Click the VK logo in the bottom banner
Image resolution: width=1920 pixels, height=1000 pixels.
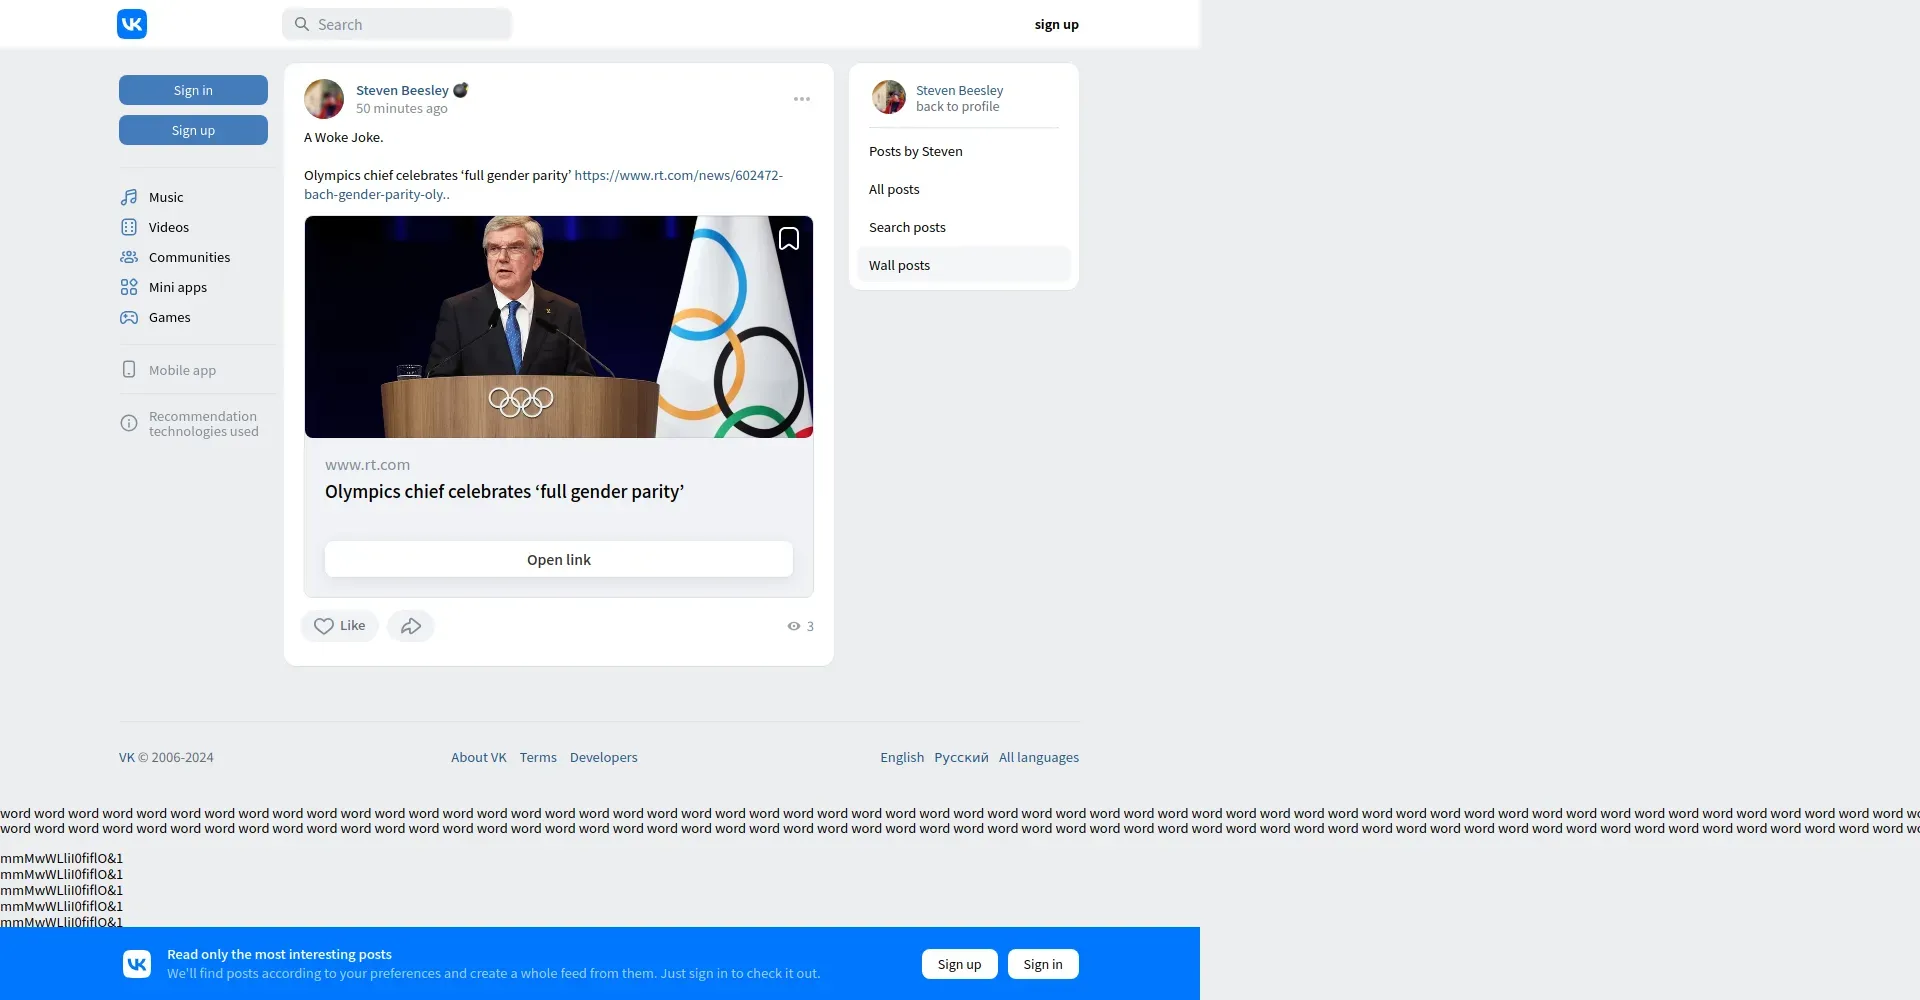137,964
